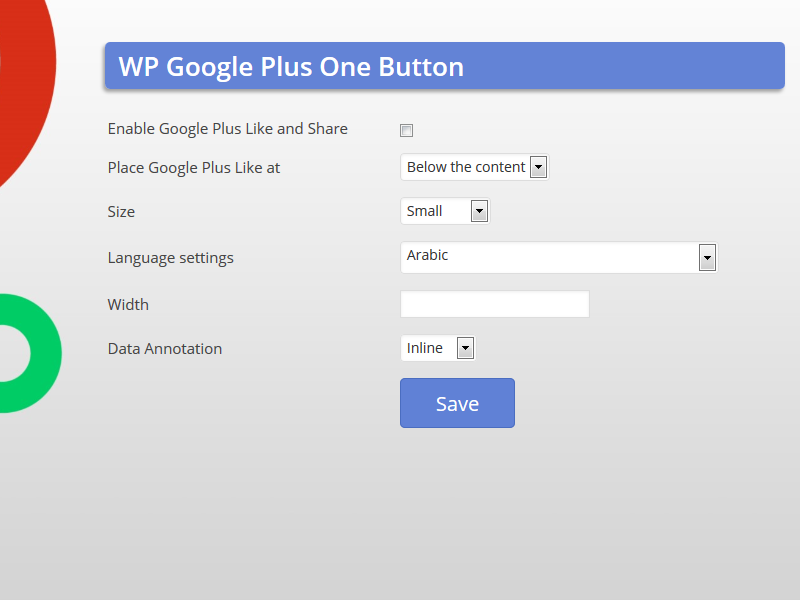Screen dimensions: 800x600
Task: Open the Small size dropdown
Action: tap(445, 211)
